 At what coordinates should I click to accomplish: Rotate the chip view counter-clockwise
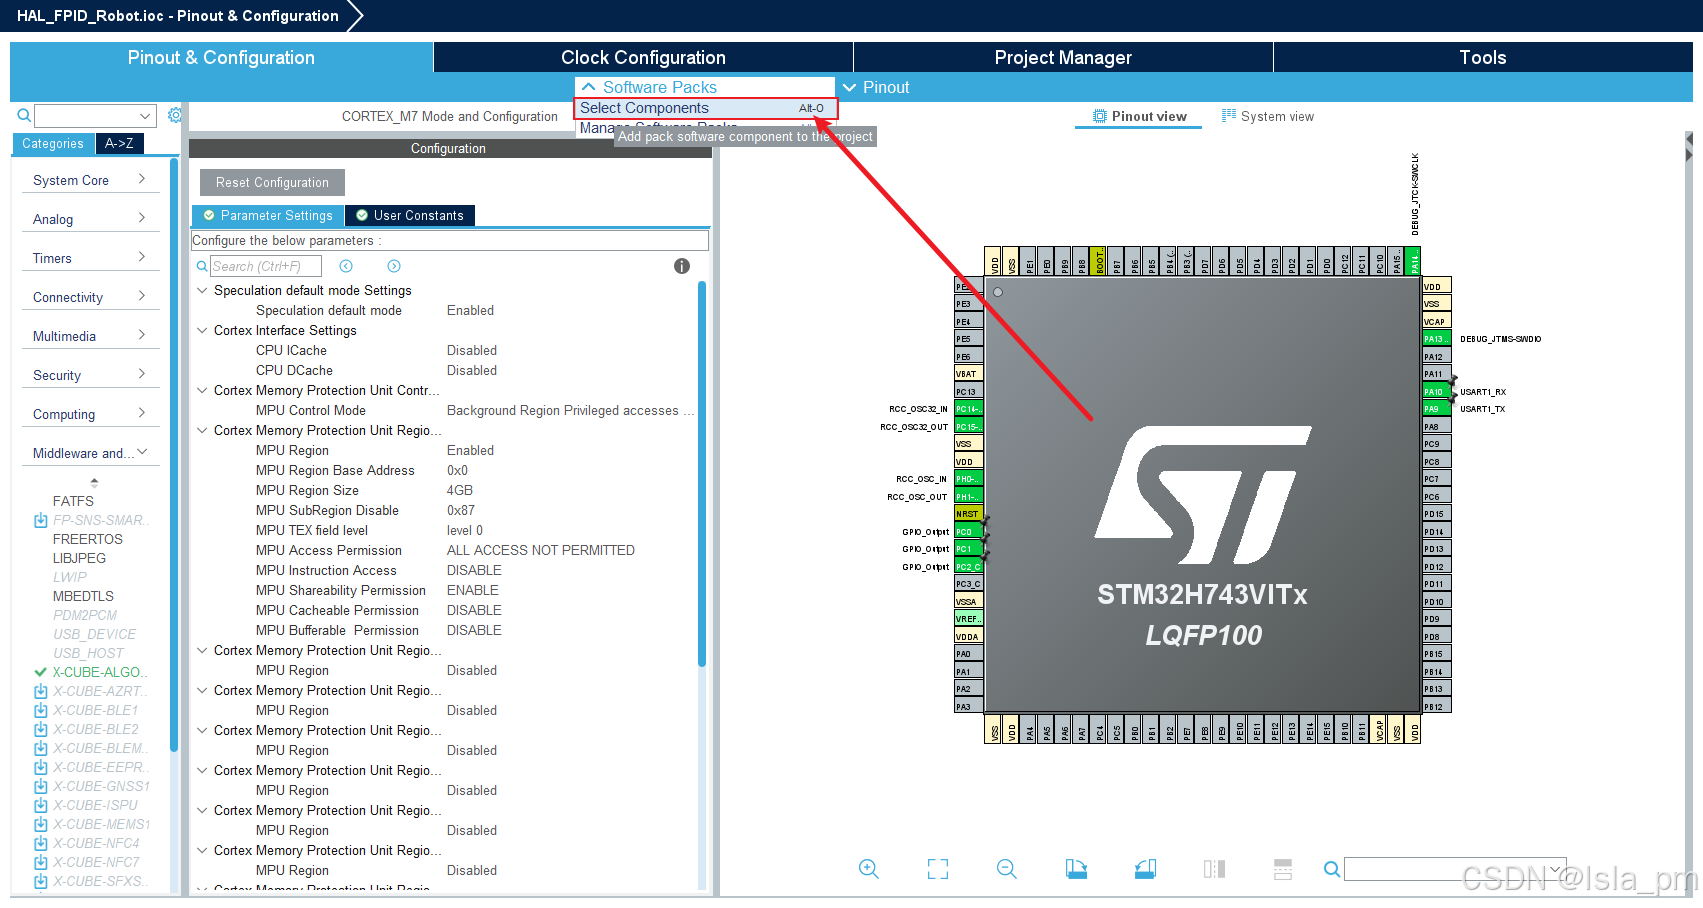pos(1146,869)
